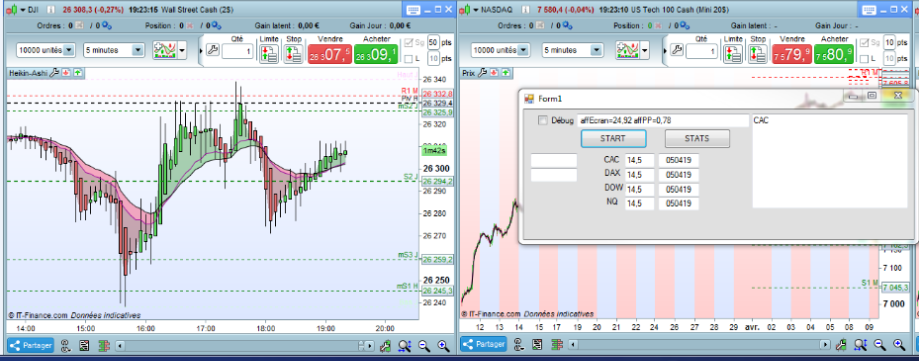Click Partager button in DJI window
This screenshot has width=919, height=361.
30,346
